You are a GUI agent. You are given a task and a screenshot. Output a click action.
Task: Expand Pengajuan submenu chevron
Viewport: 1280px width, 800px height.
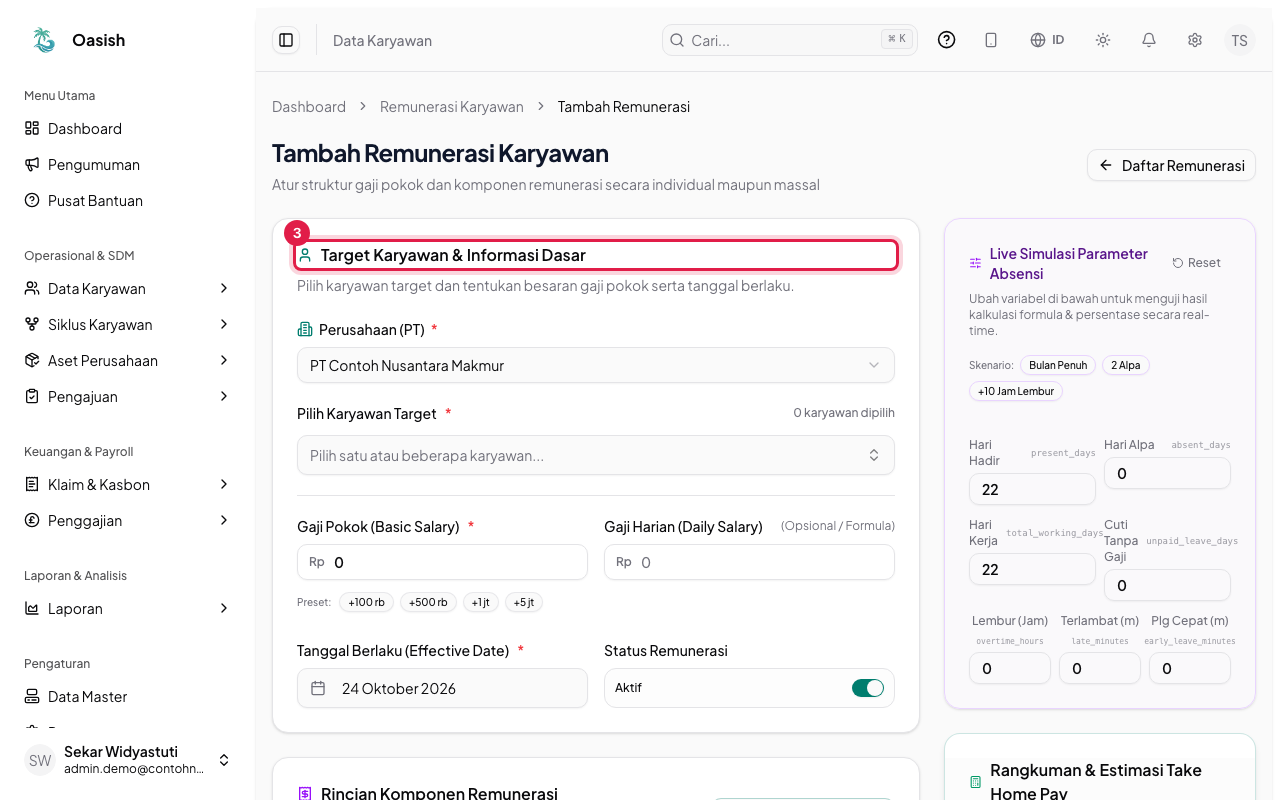[x=224, y=396]
